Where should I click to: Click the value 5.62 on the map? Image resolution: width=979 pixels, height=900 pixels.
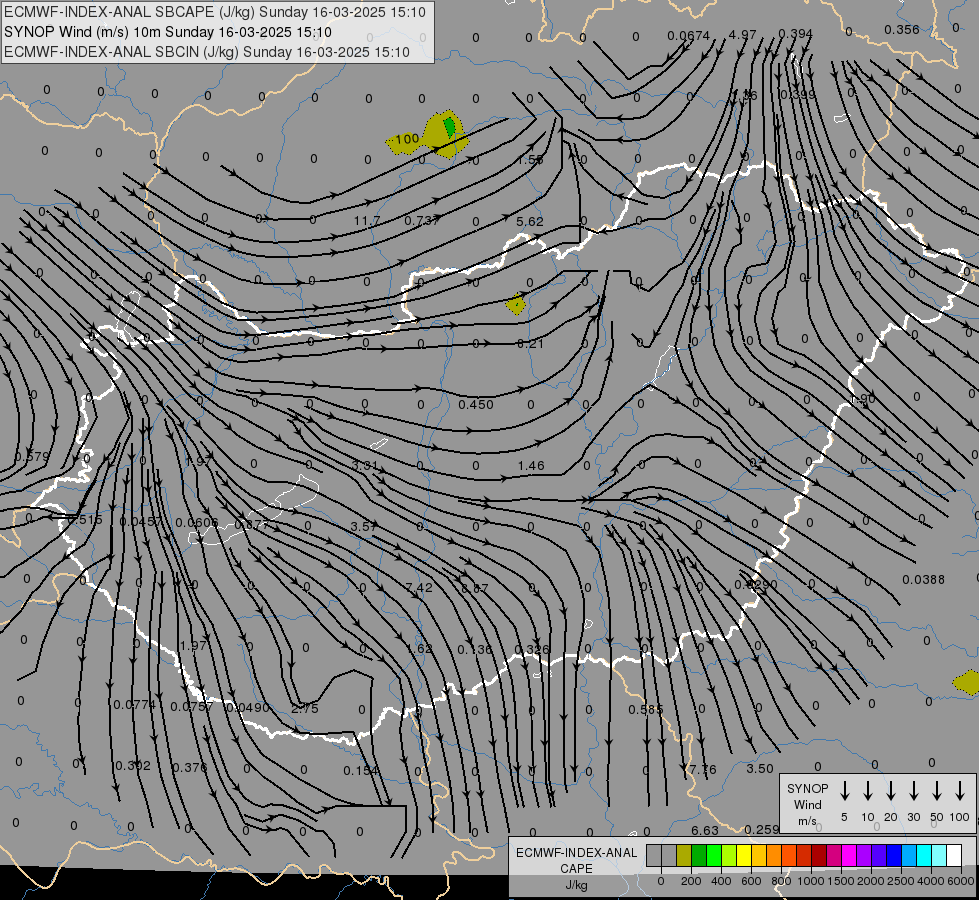pyautogui.click(x=530, y=222)
